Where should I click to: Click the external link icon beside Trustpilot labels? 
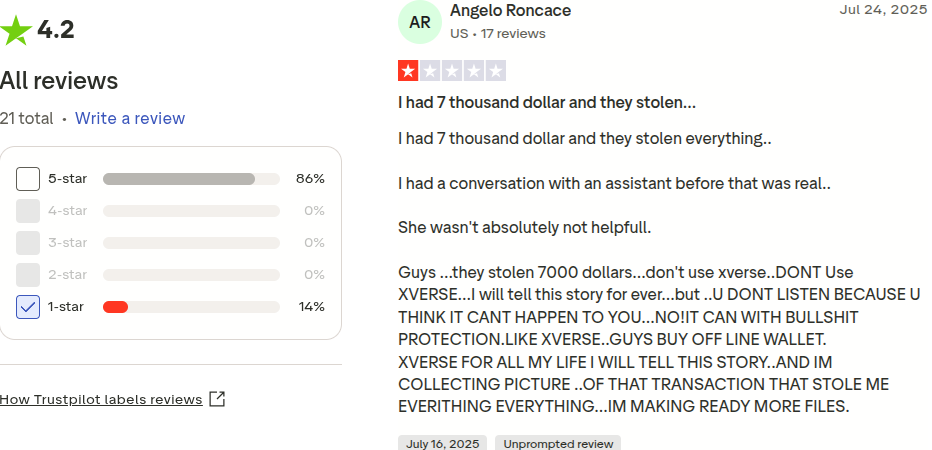pos(217,399)
